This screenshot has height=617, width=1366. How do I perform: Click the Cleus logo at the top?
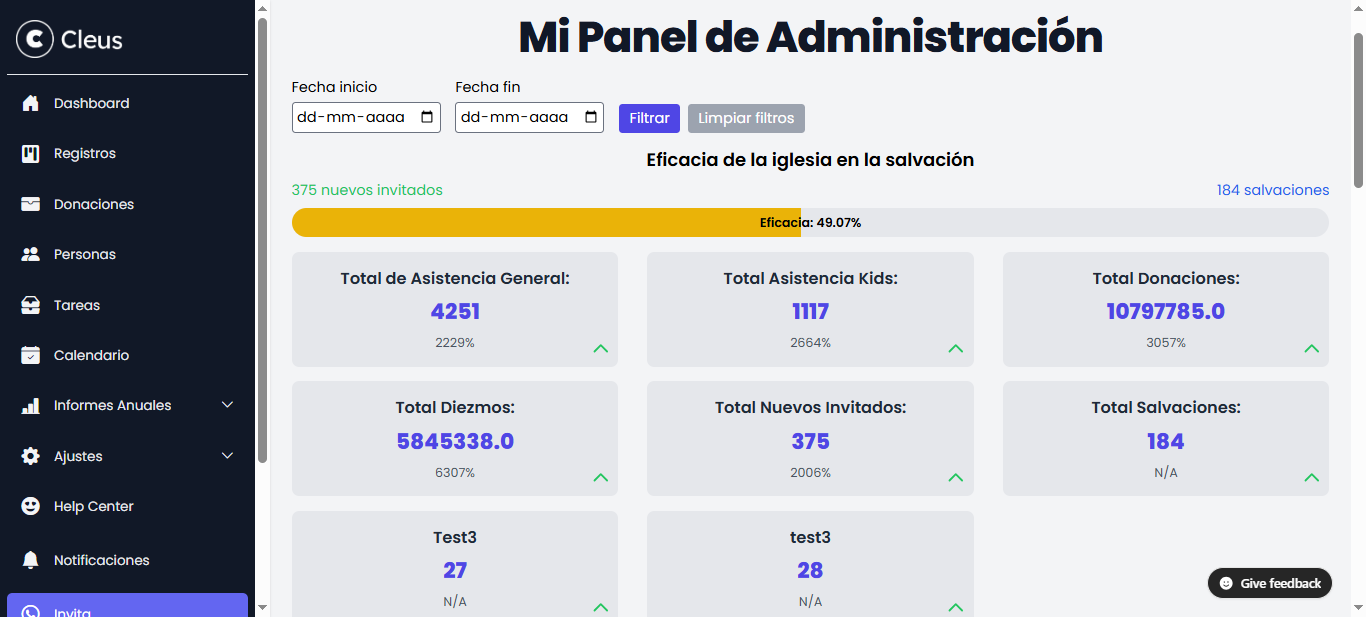(34, 40)
